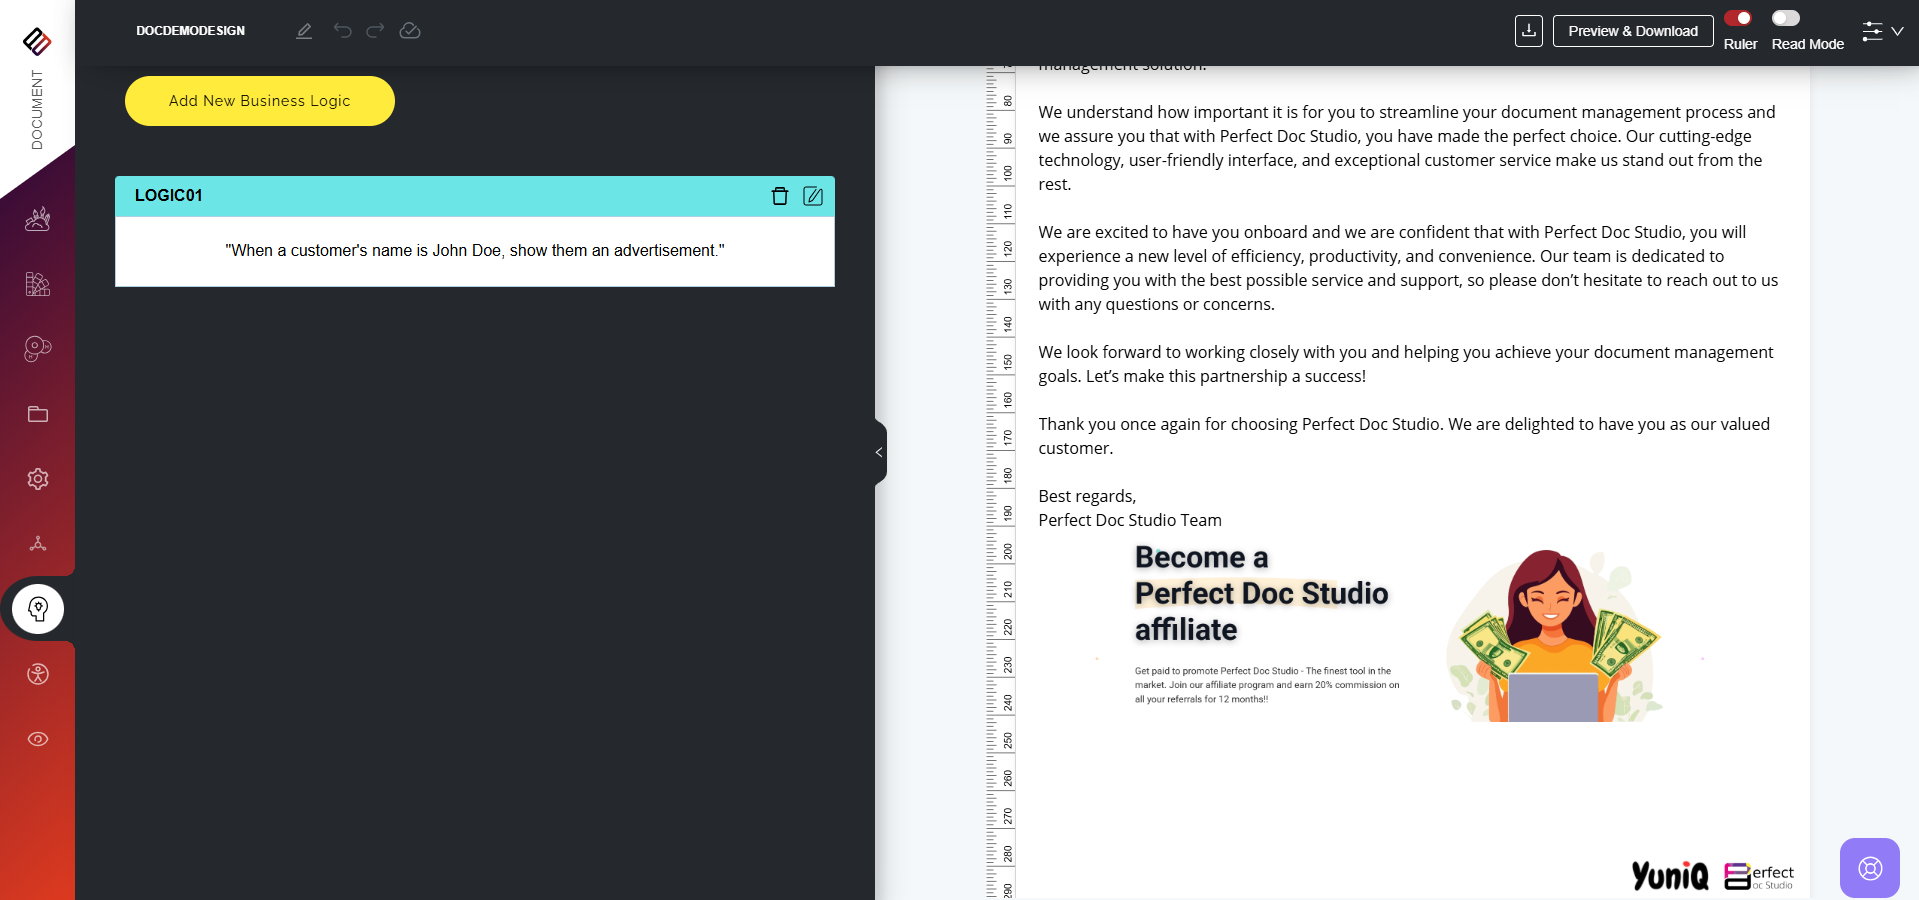
Task: Click the download icon button
Action: (1528, 31)
